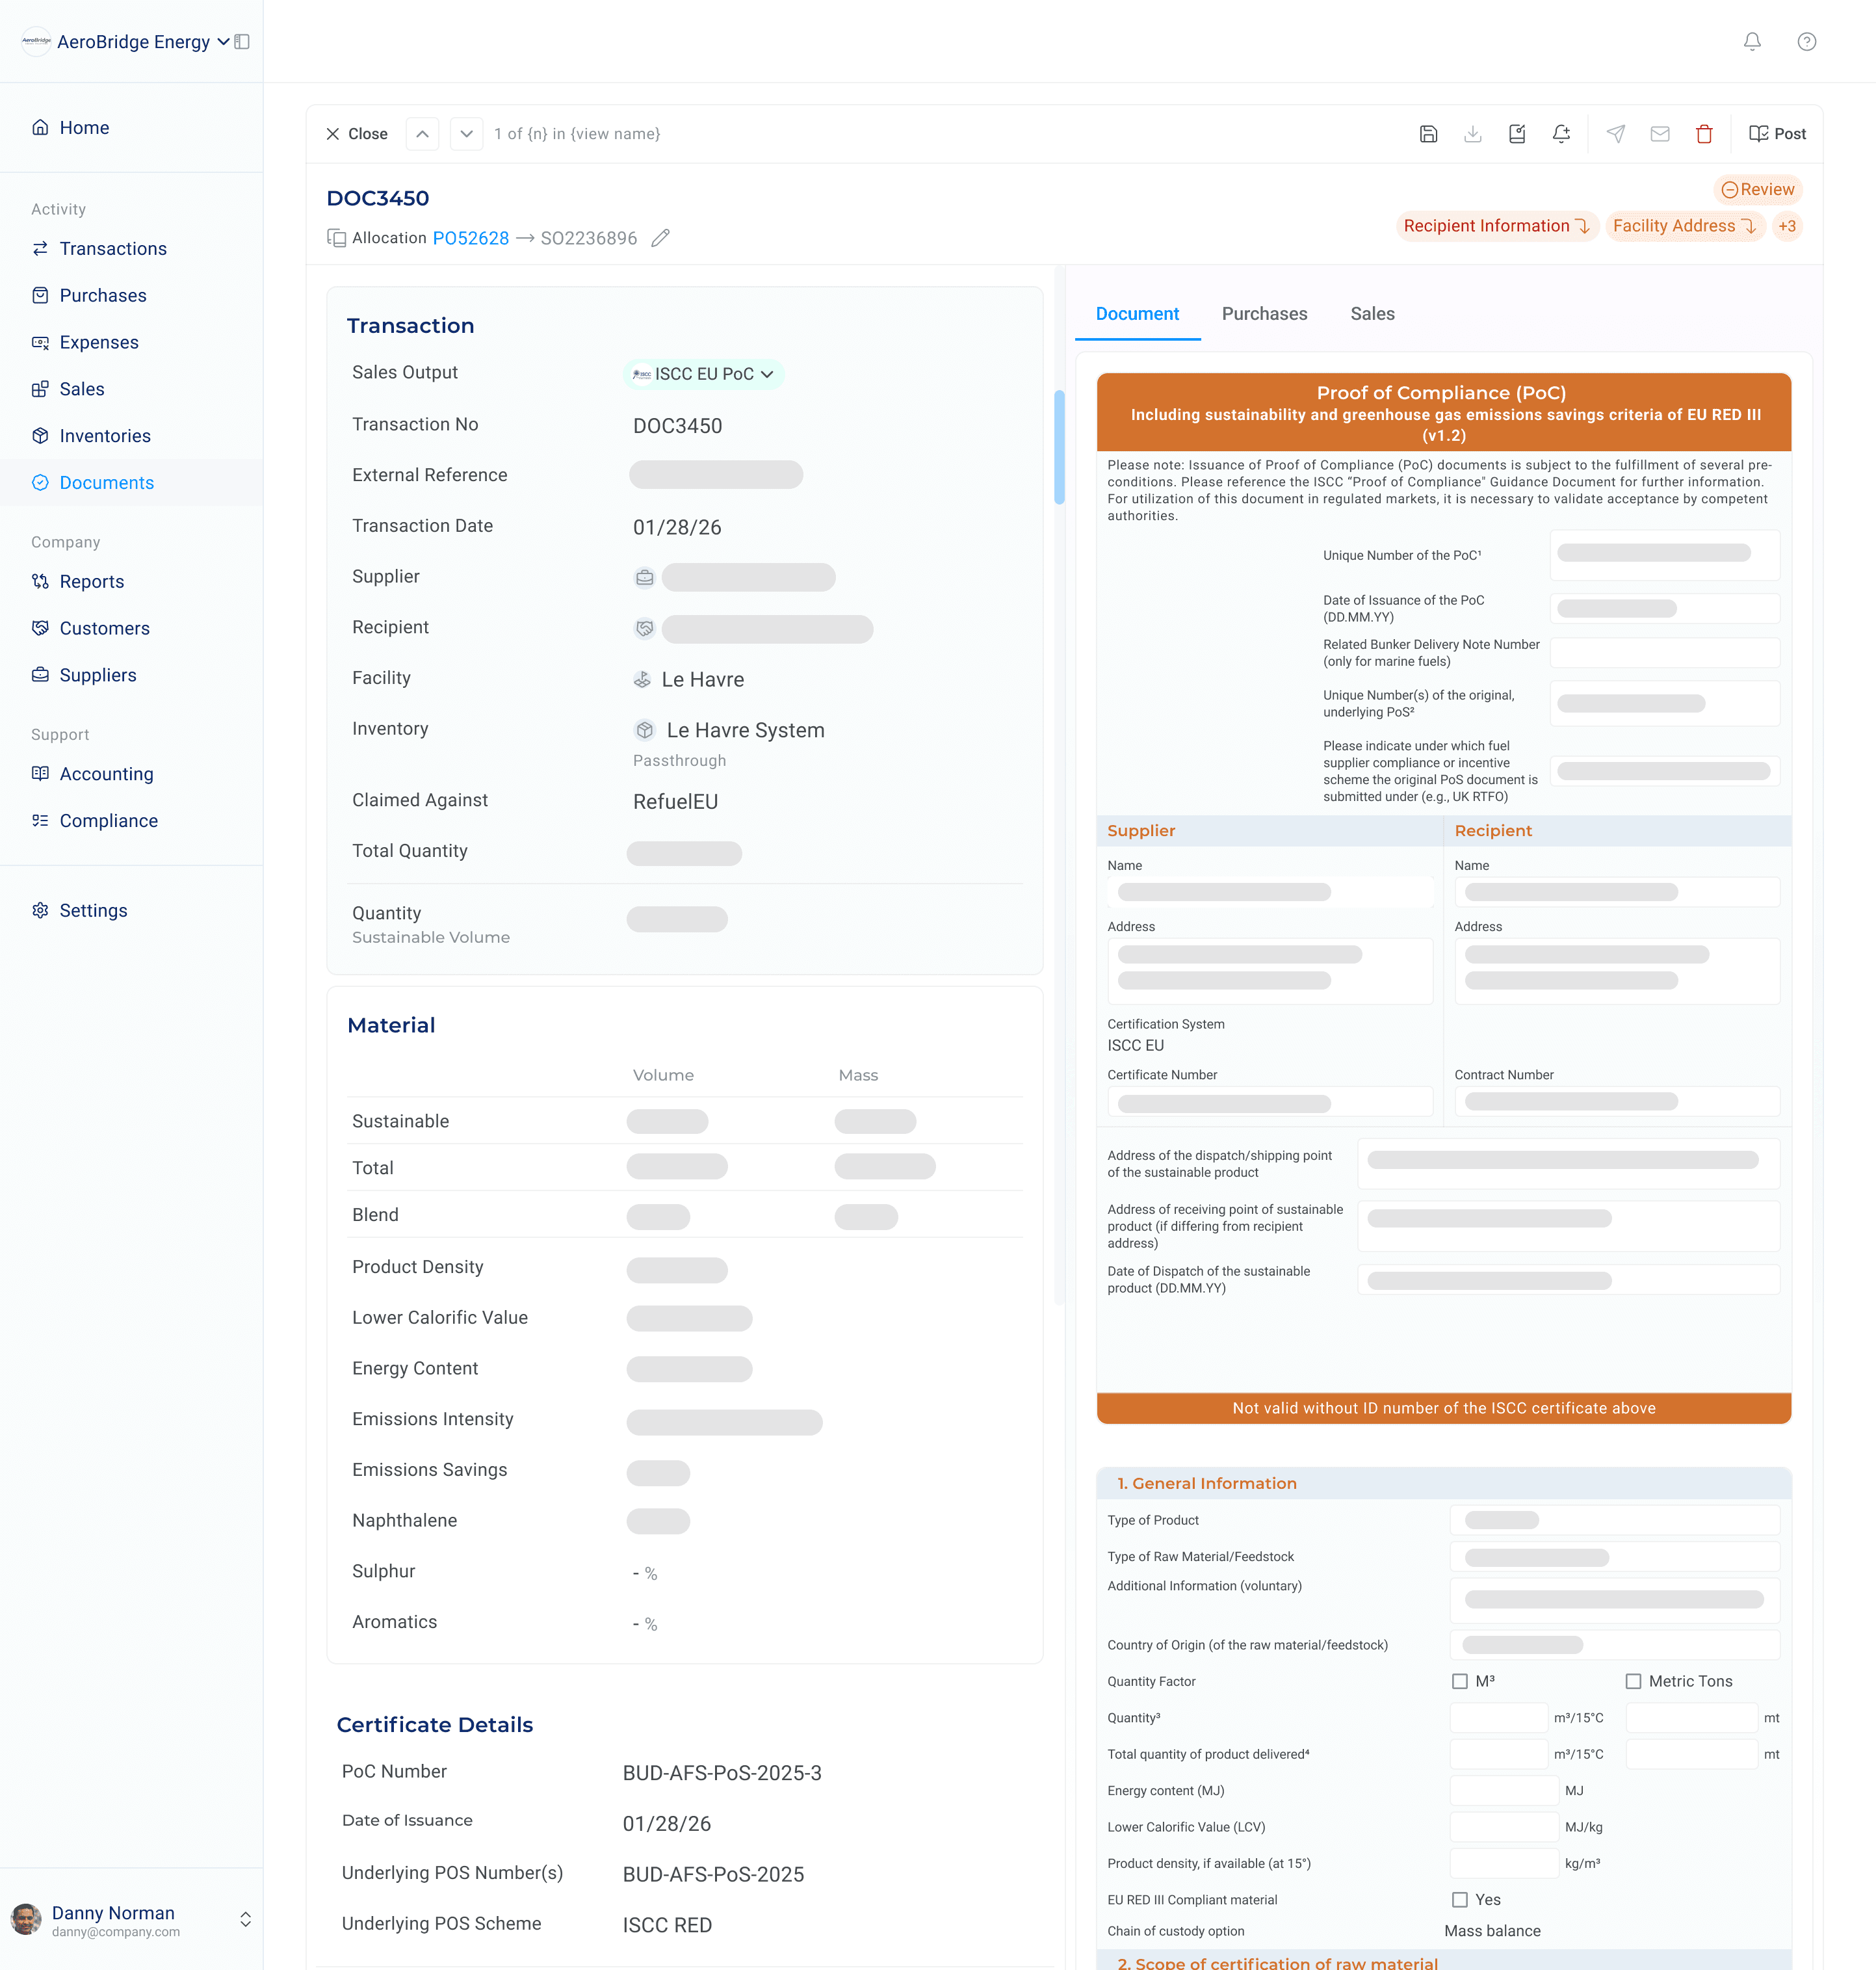Open the PO52628 allocation link
Viewport: 1876px width, 1970px height.
pyautogui.click(x=470, y=238)
